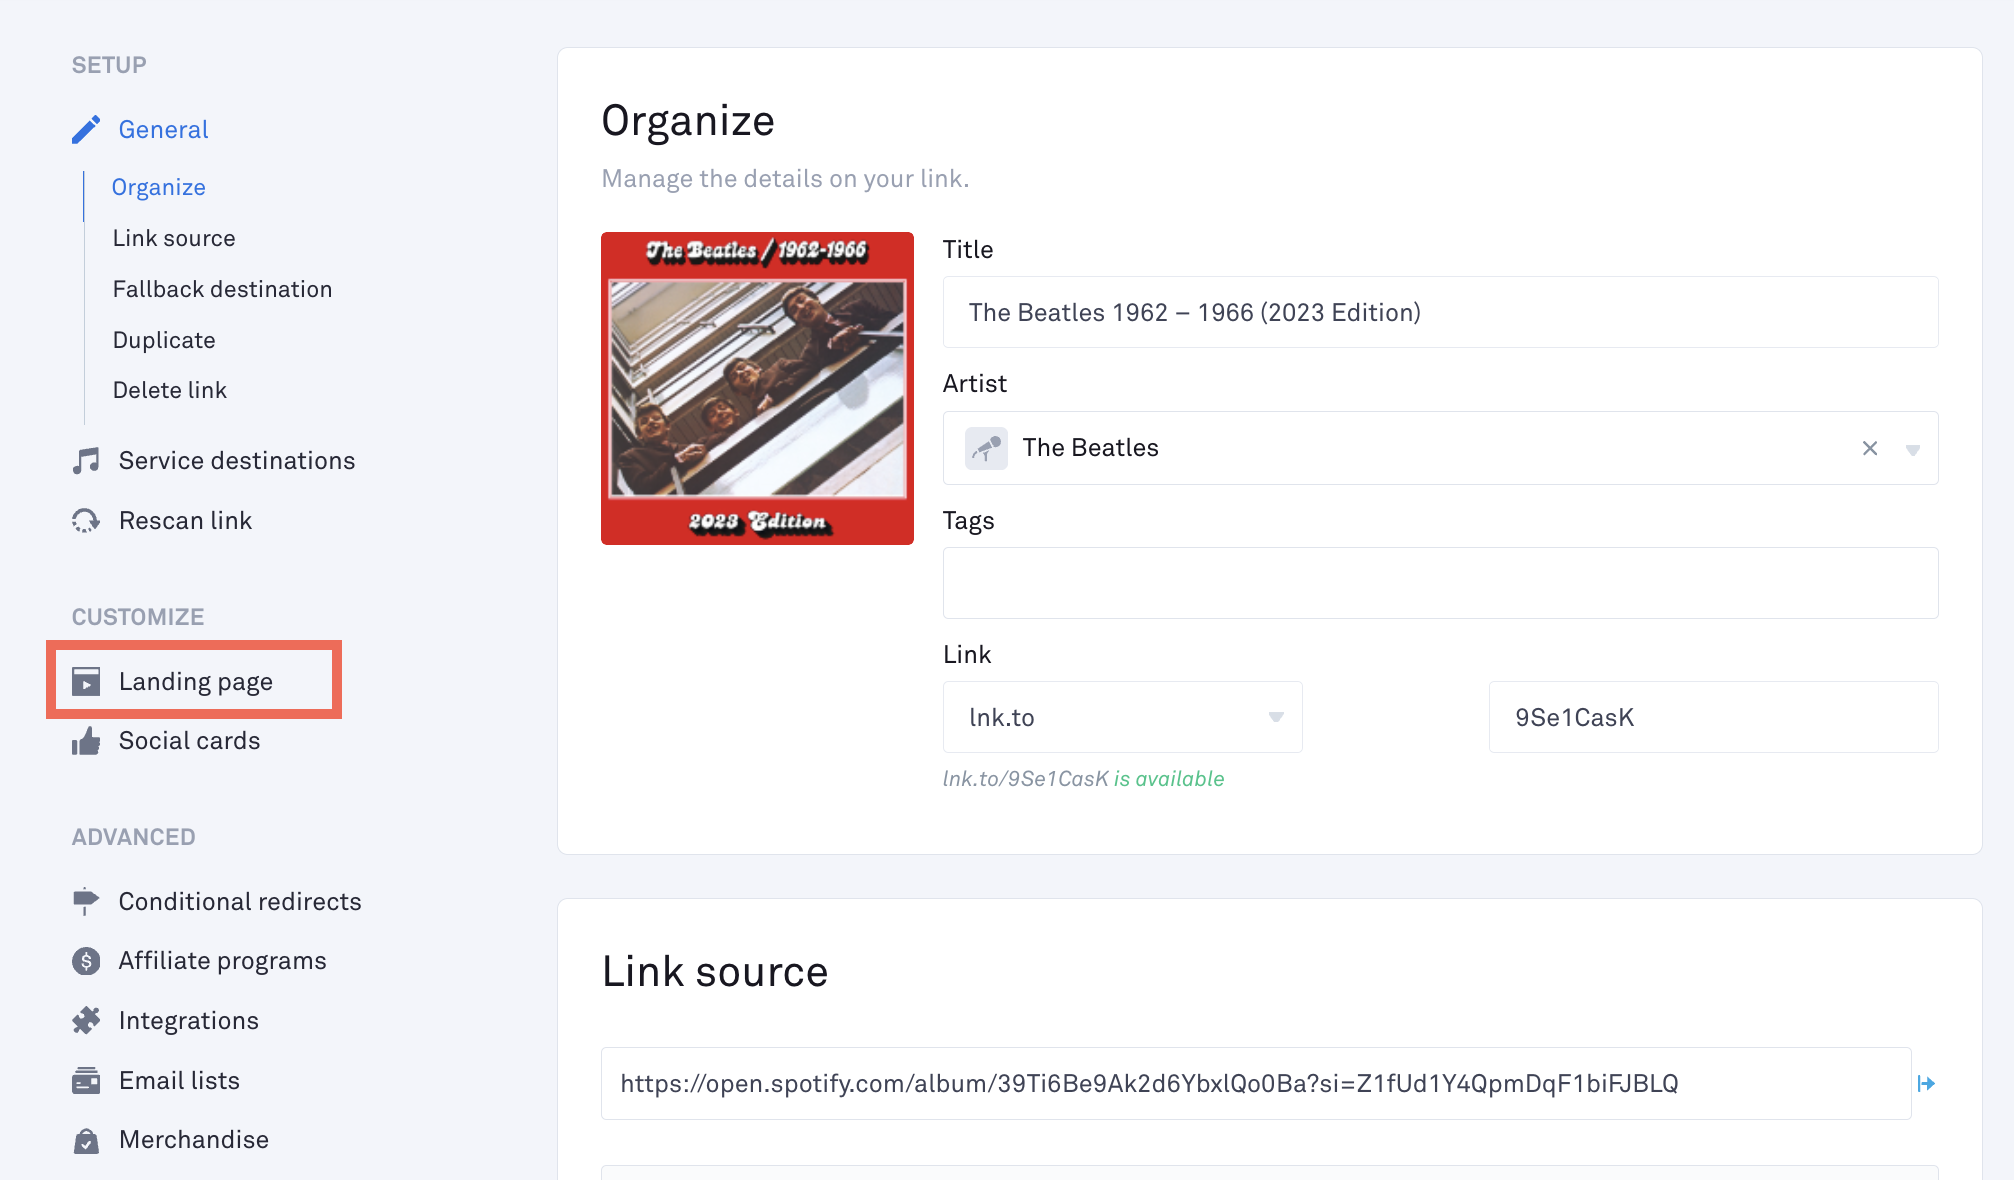Open Merchandise settings
Viewport: 2014px width, 1180px height.
193,1140
